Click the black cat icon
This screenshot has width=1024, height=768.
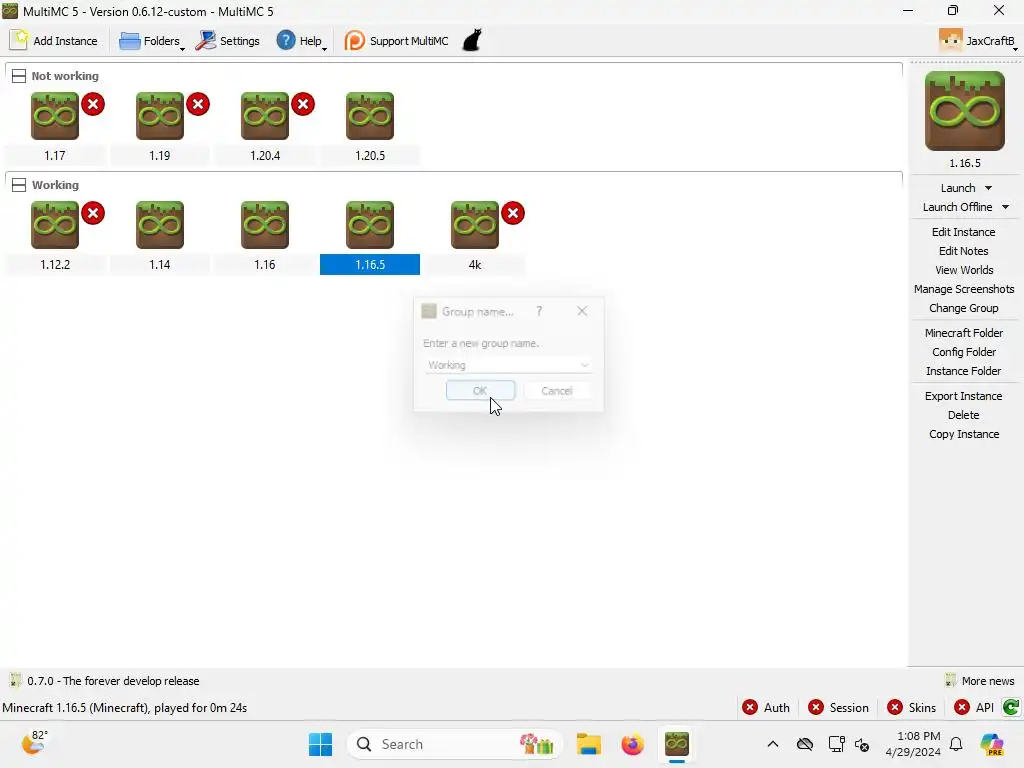coord(472,40)
